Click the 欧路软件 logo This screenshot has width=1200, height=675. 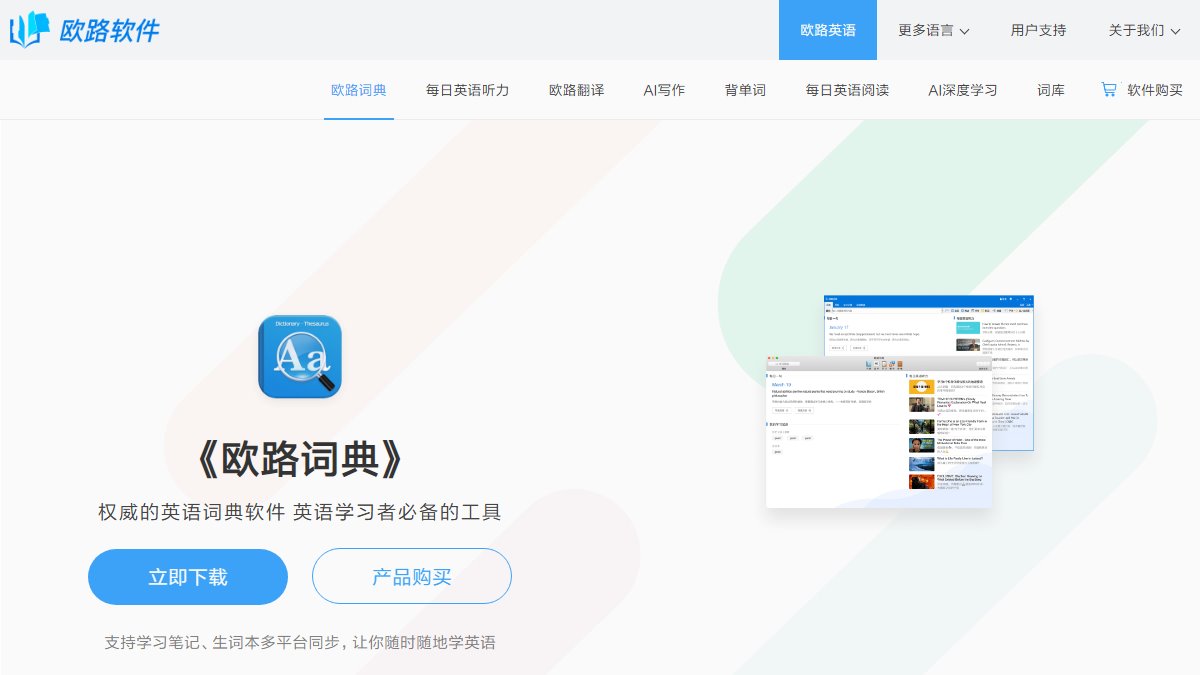(85, 30)
